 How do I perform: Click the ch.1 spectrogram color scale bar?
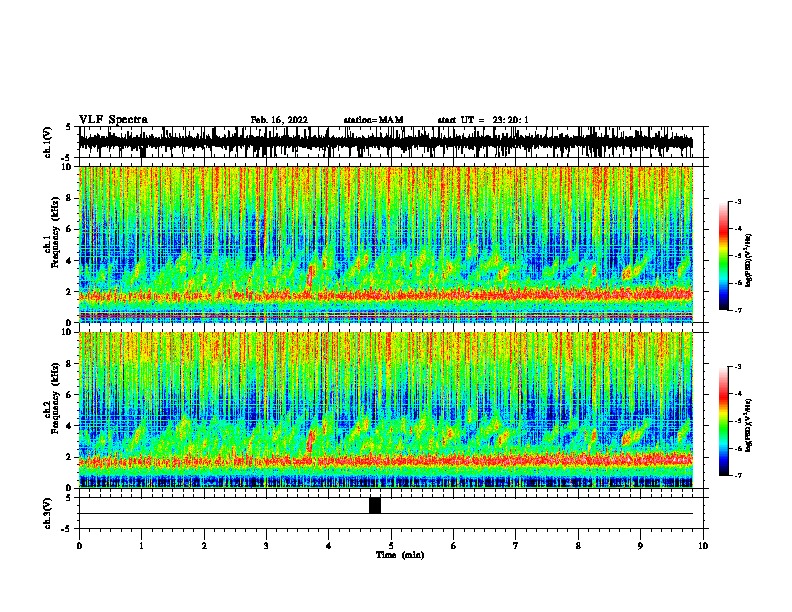[x=724, y=256]
